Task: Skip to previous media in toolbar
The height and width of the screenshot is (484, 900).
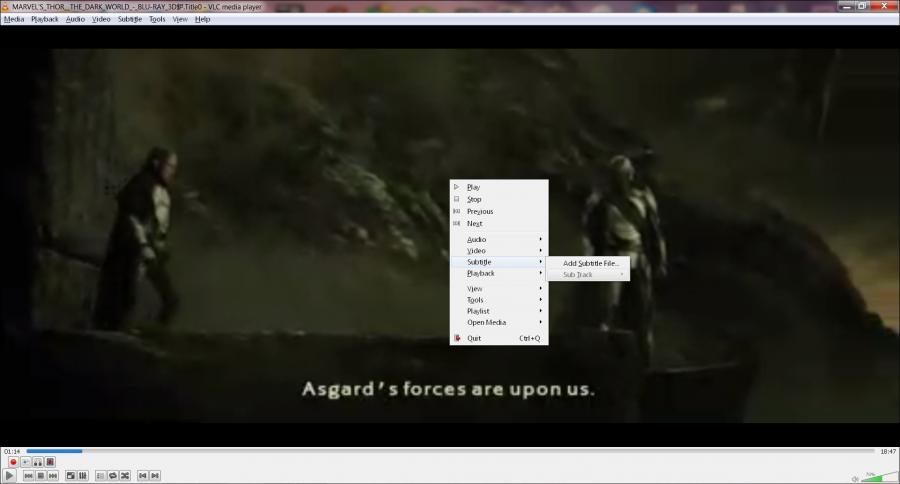Action: (28, 476)
